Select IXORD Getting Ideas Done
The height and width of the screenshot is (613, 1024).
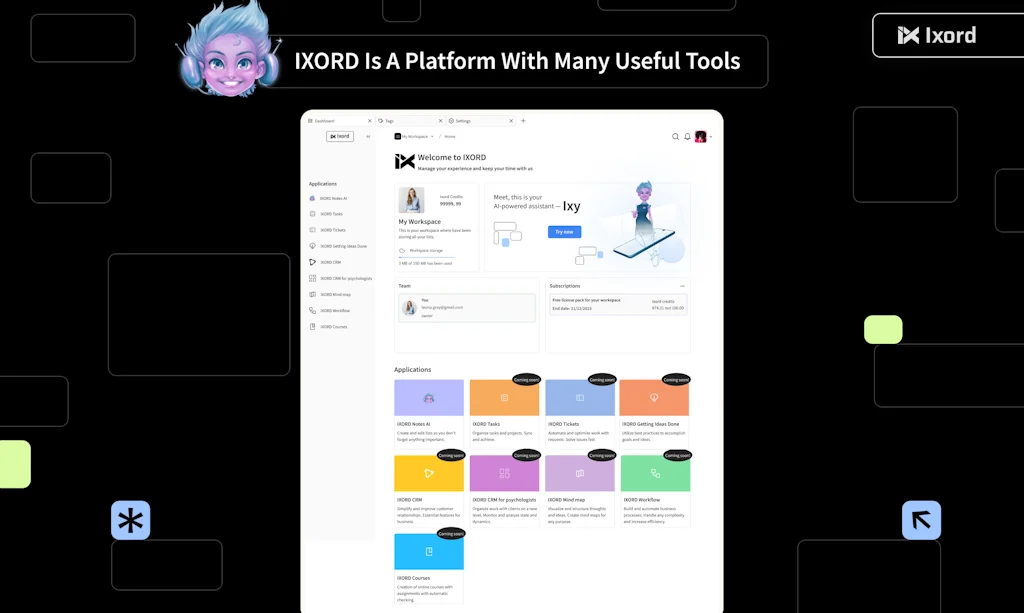click(345, 246)
